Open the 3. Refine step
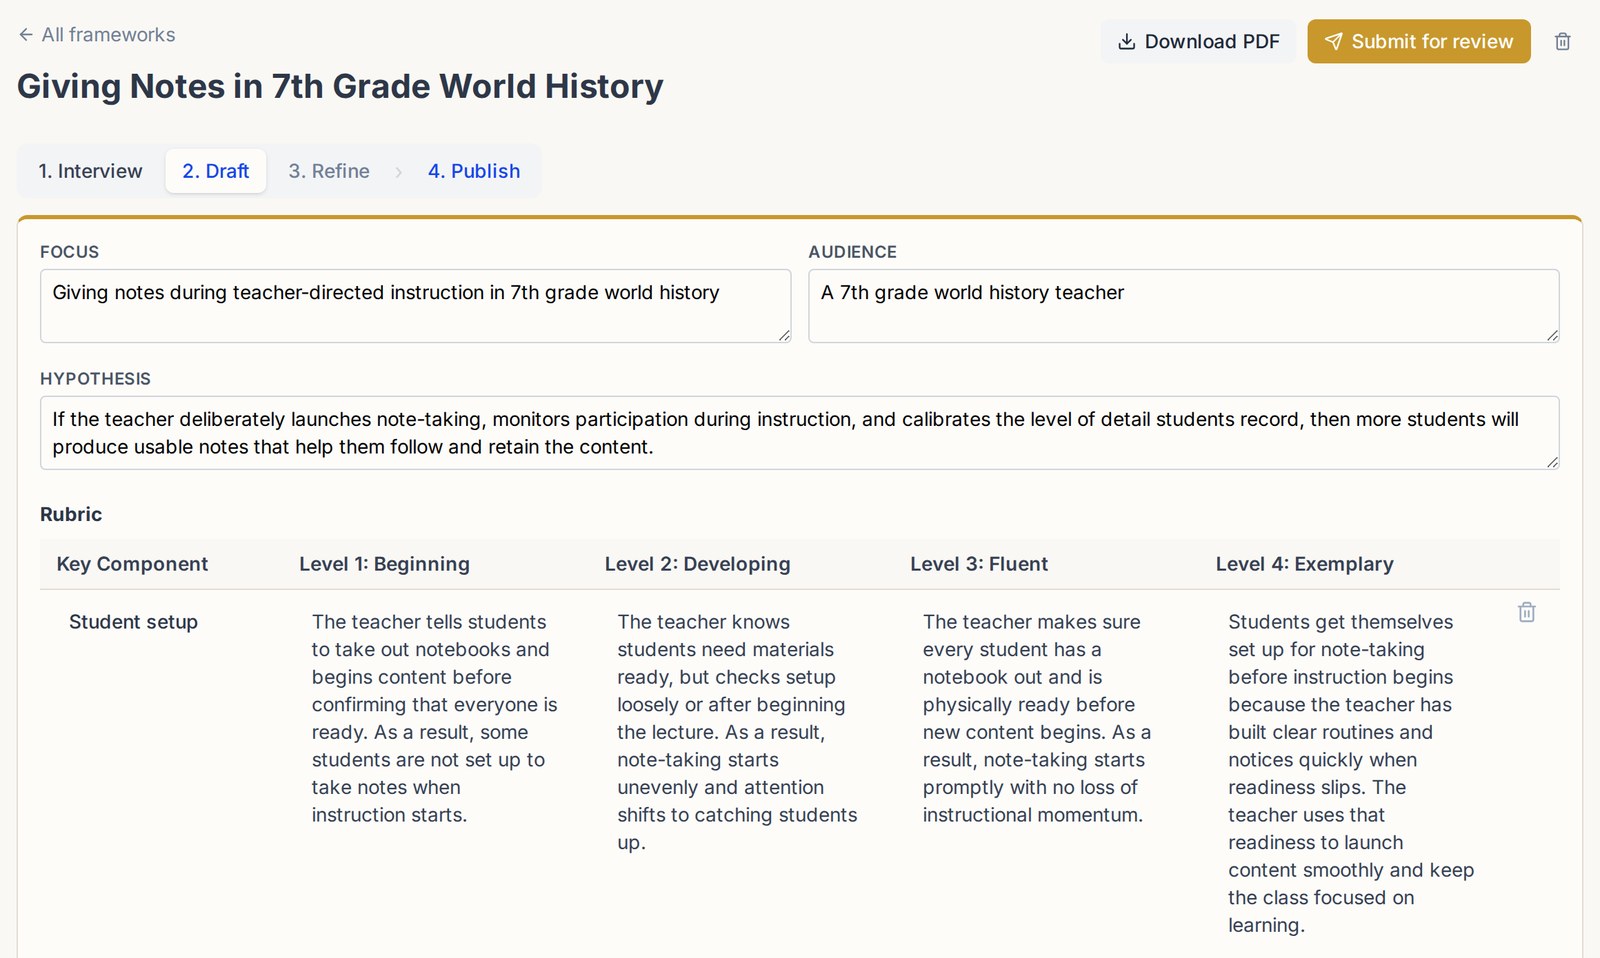The width and height of the screenshot is (1600, 958). [329, 171]
